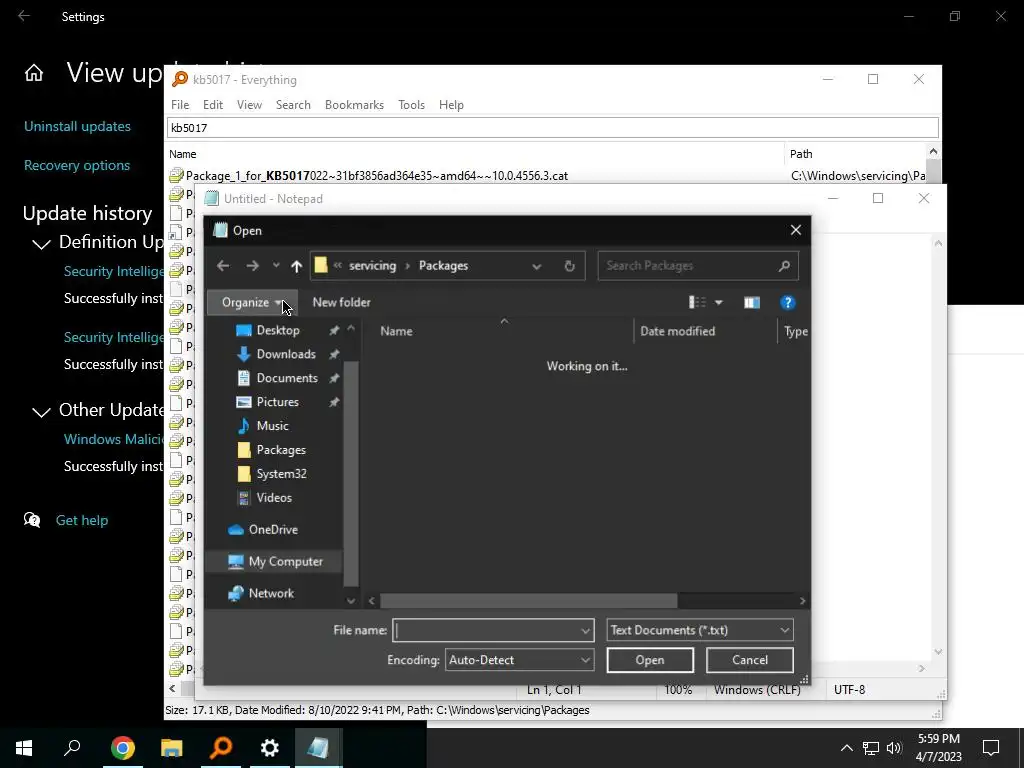1024x768 pixels.
Task: Select Network in navigation pane
Action: tap(270, 594)
